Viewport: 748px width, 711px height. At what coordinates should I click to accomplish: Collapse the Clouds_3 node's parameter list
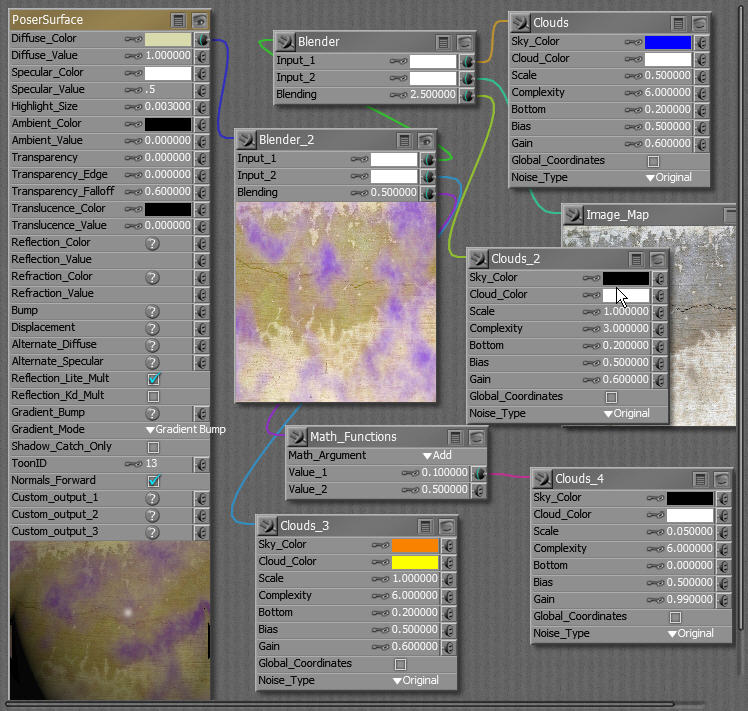(425, 526)
